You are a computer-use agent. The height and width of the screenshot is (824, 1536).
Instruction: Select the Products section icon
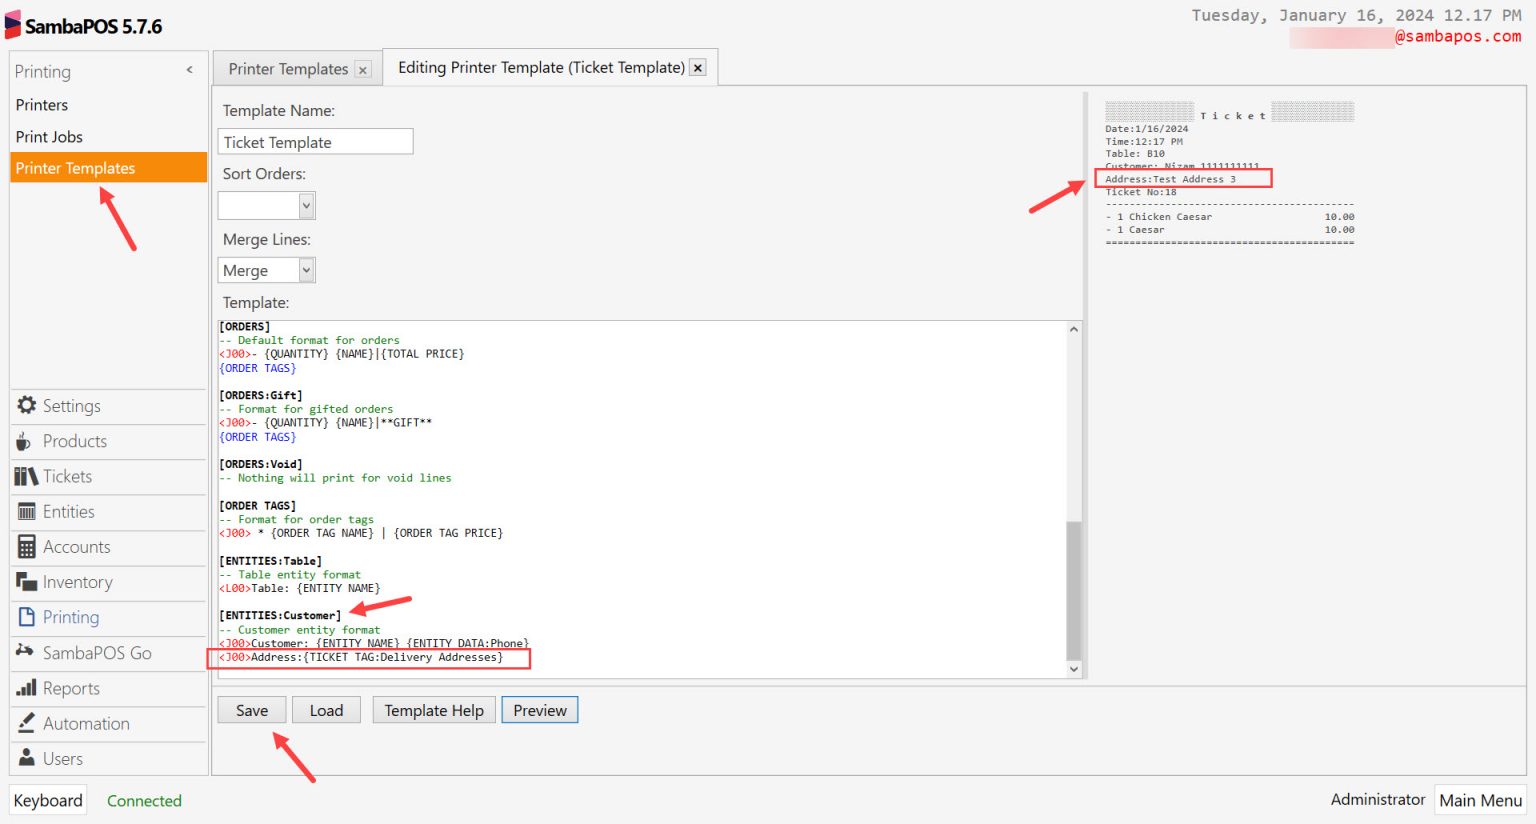[x=25, y=441]
